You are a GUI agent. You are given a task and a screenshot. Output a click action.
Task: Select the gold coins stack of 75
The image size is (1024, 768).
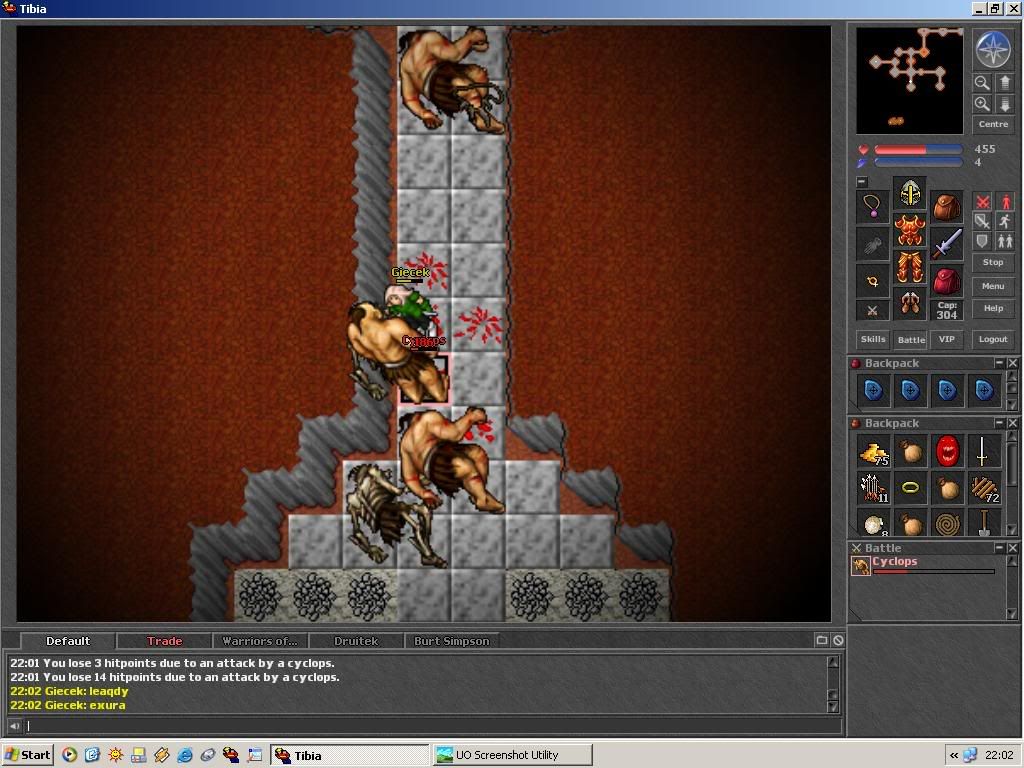coord(873,451)
